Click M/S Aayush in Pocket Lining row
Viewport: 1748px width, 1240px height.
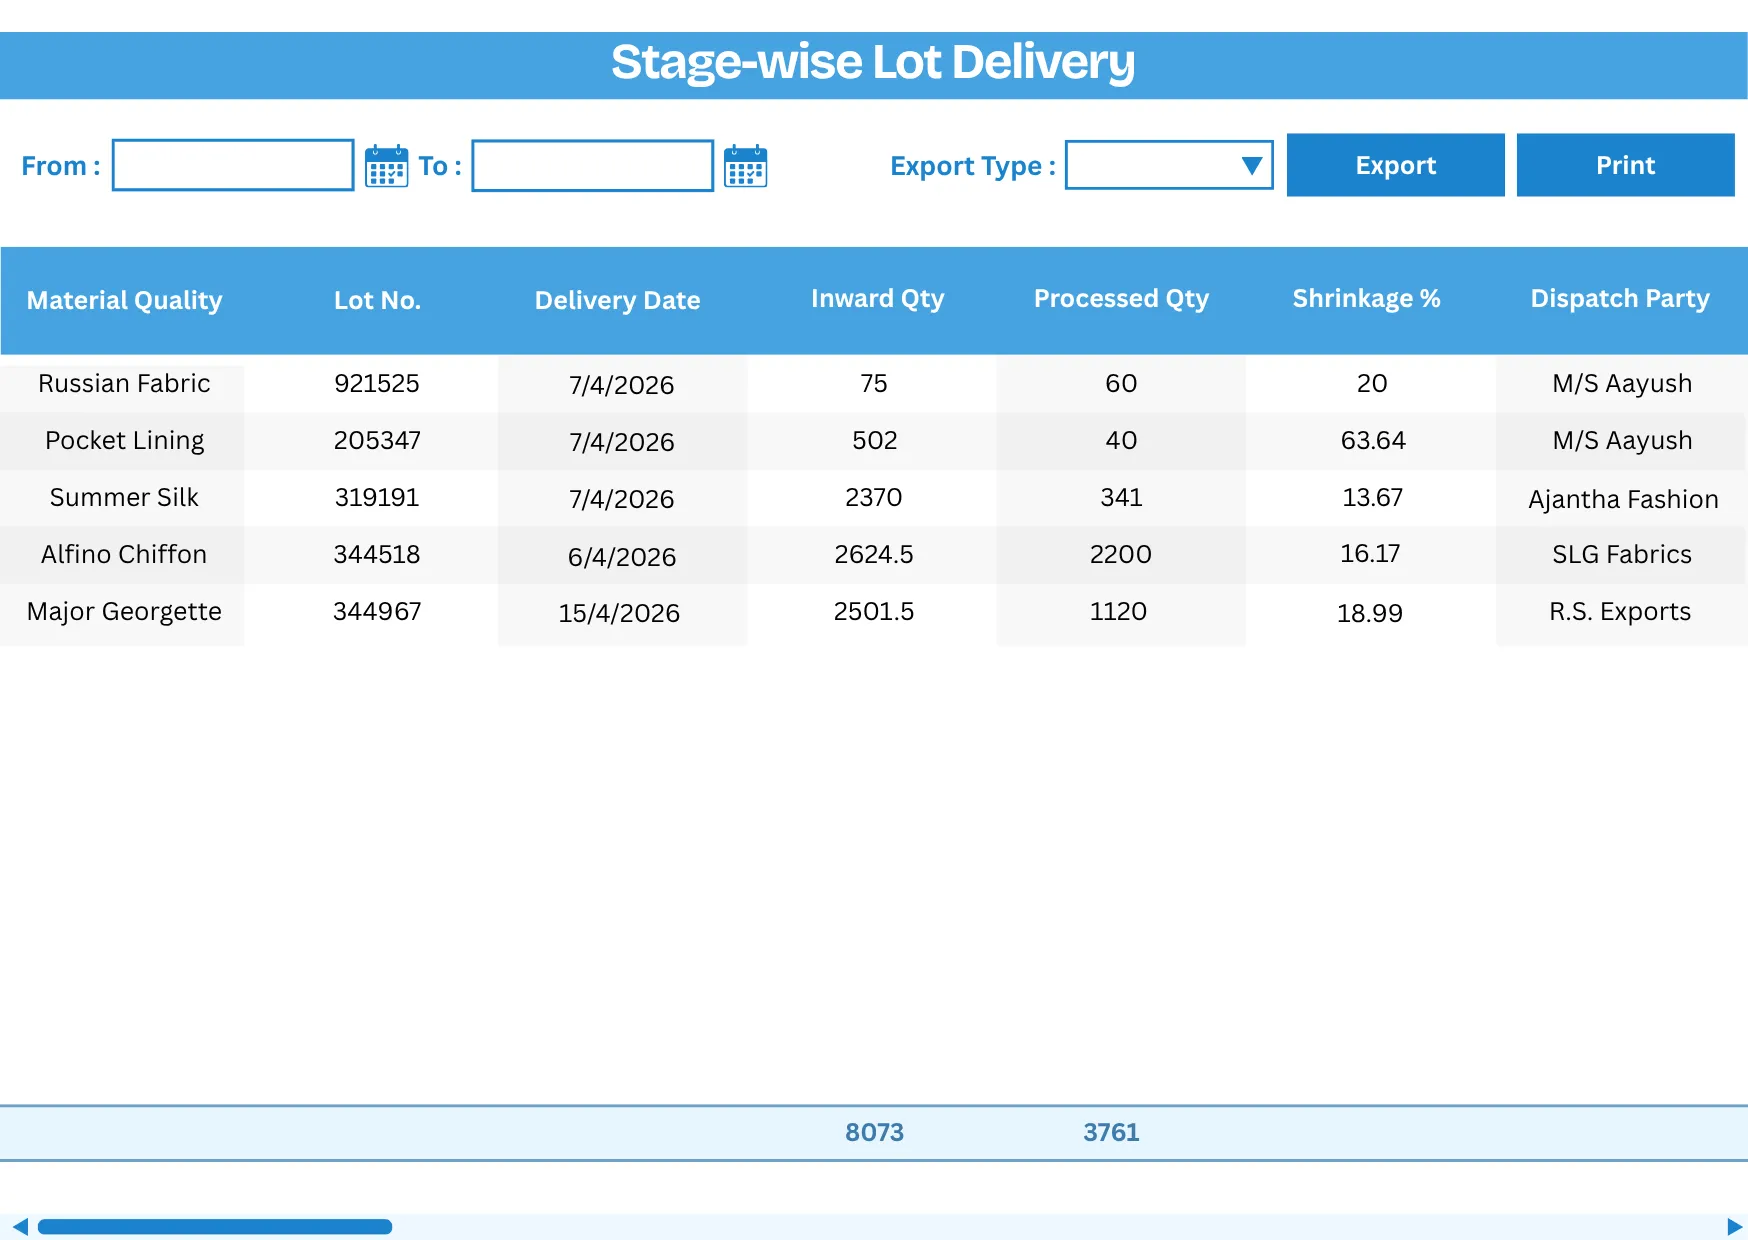(x=1622, y=440)
